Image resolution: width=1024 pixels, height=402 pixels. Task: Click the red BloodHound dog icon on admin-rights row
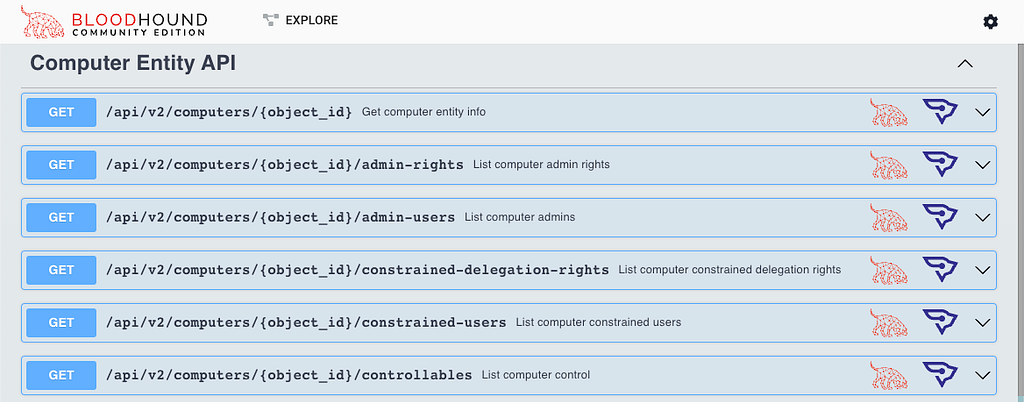[x=889, y=165]
